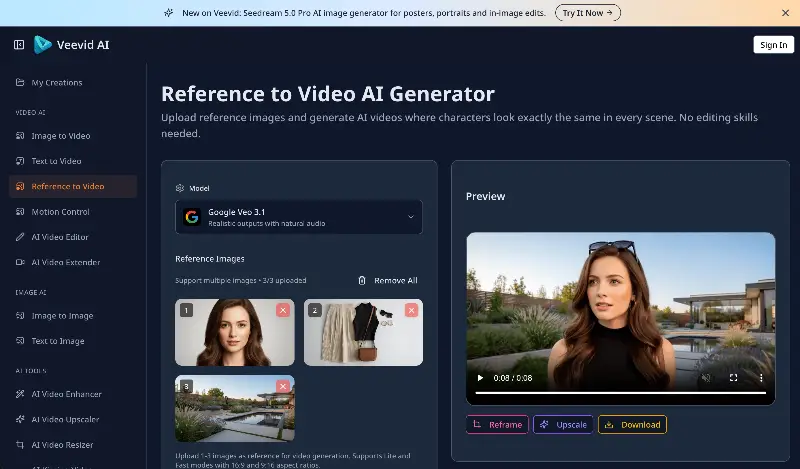
Task: Click the video progress bar
Action: coord(620,393)
